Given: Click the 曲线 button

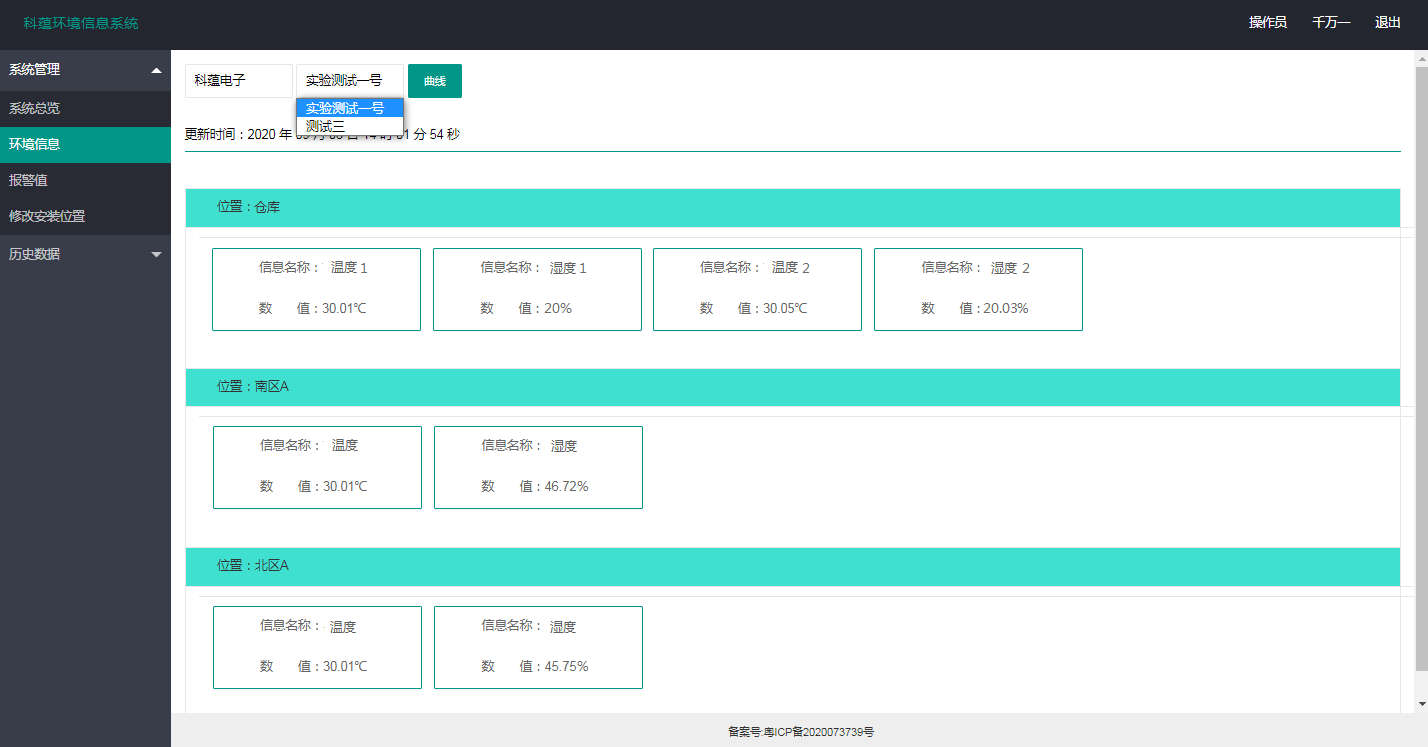Looking at the screenshot, I should (435, 81).
